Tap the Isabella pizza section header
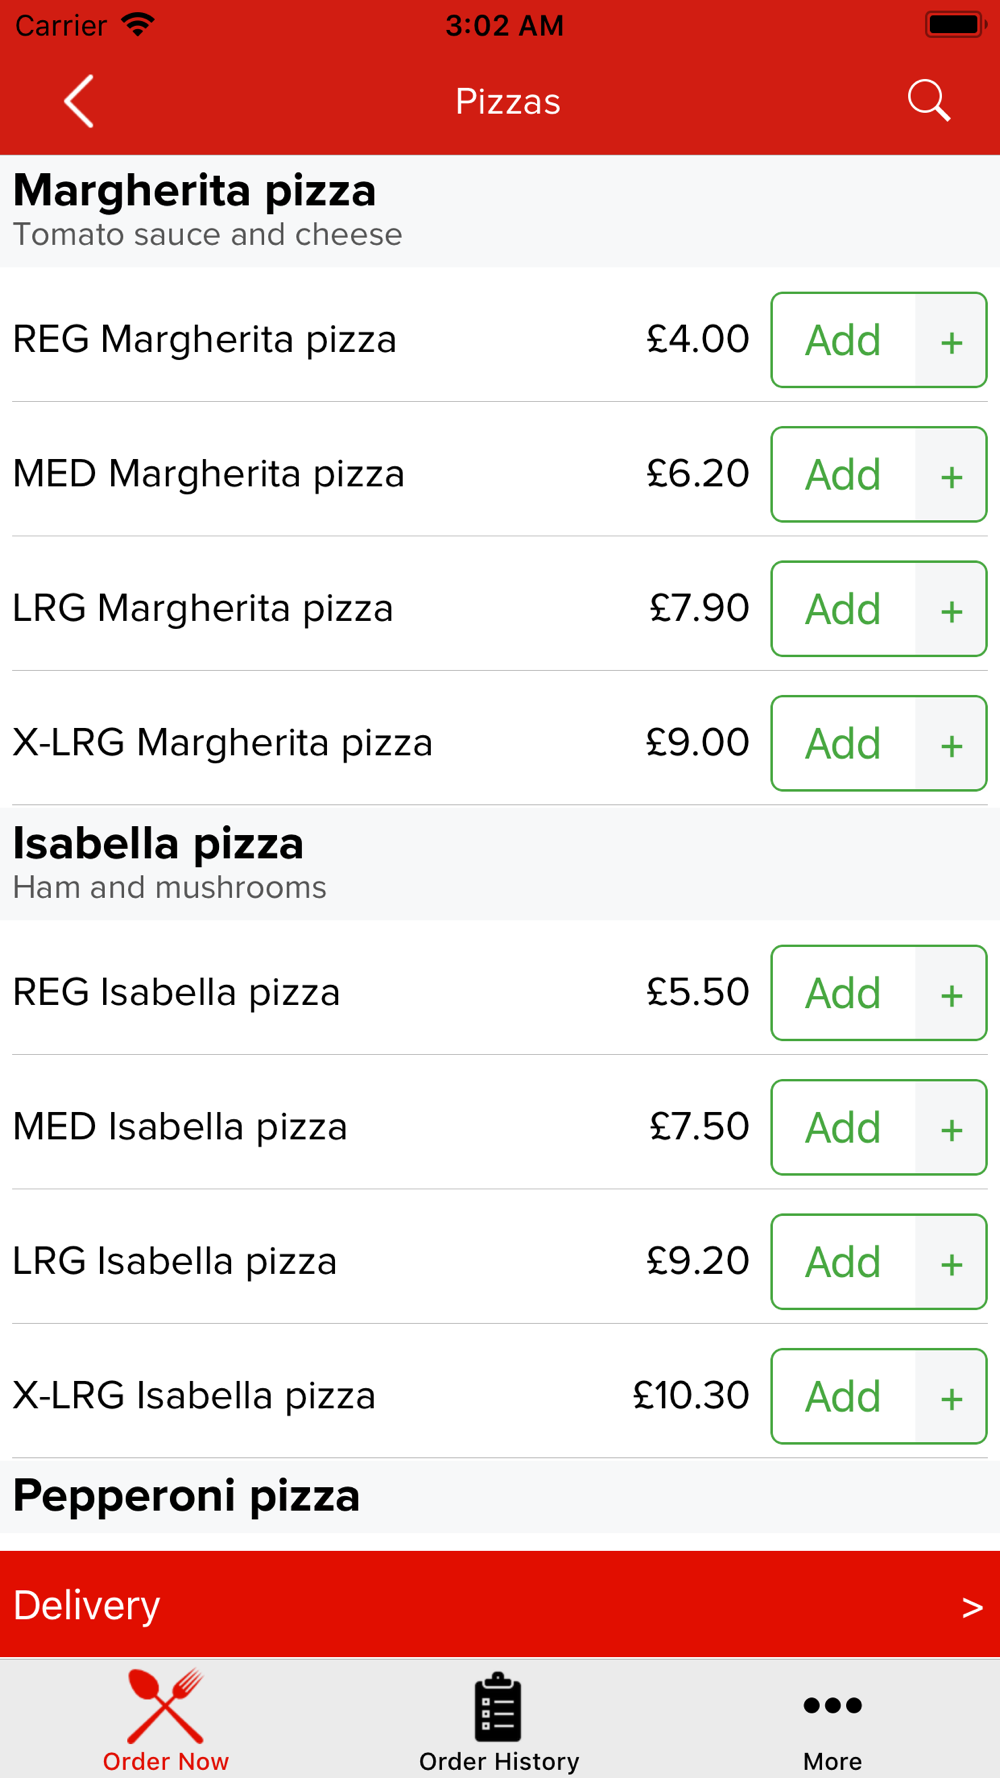 158,845
